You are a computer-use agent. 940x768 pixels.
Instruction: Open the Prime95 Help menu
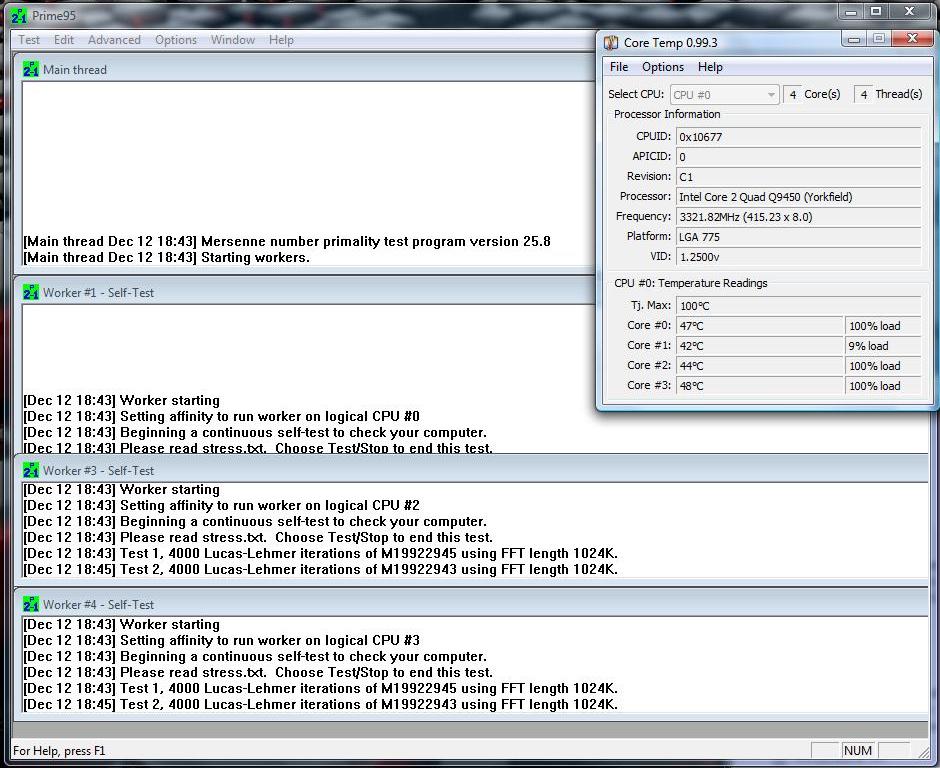pyautogui.click(x=281, y=40)
